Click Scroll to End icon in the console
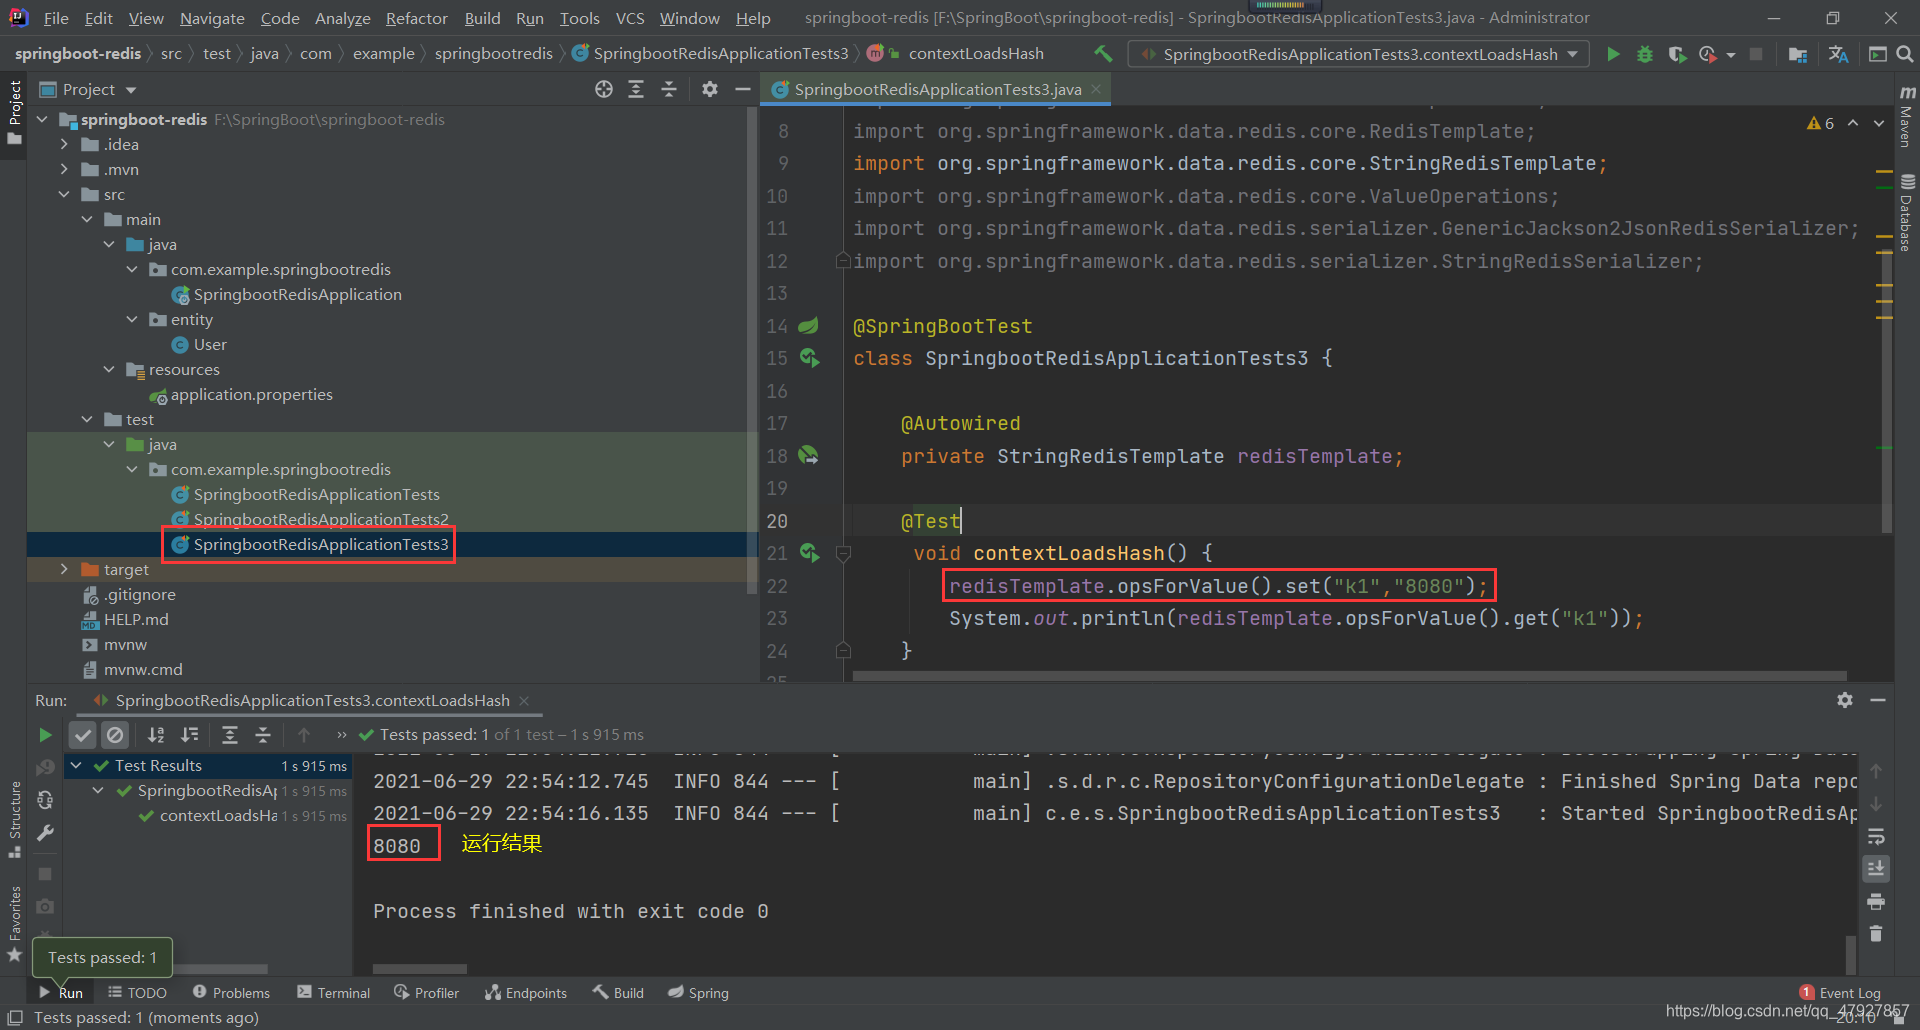Viewport: 1920px width, 1030px height. pos(1876,868)
